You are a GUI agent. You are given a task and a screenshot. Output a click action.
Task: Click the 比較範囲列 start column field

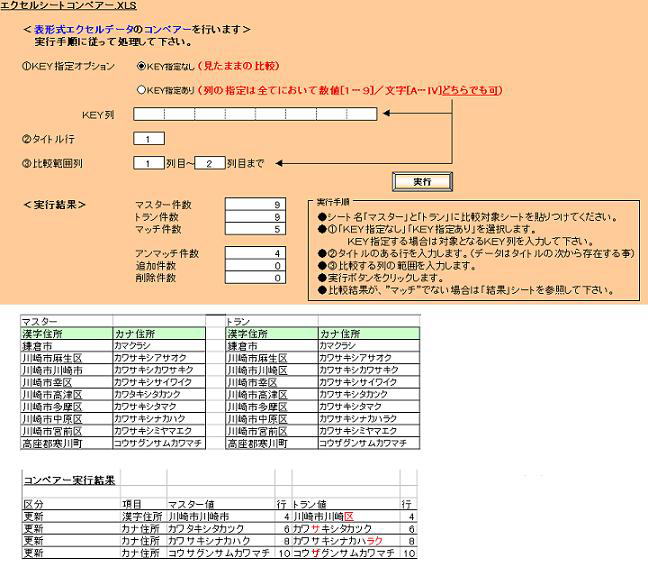148,163
